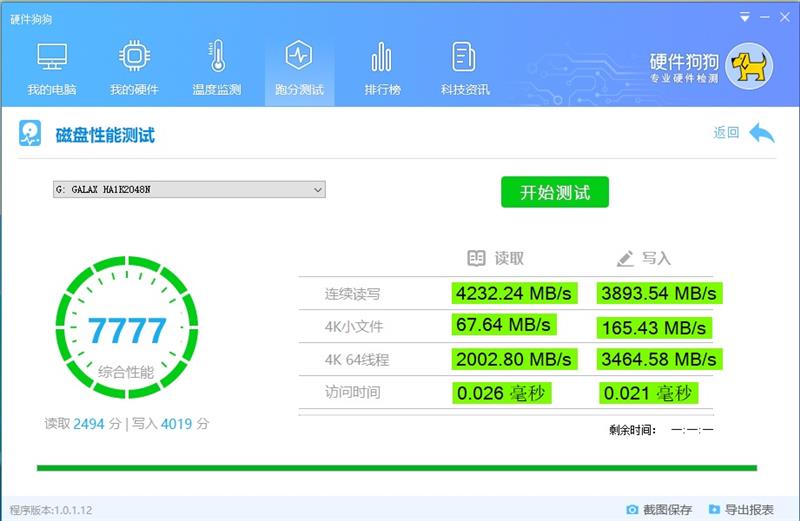
Task: Click the 写入 4019 分 score text
Action: 171,424
